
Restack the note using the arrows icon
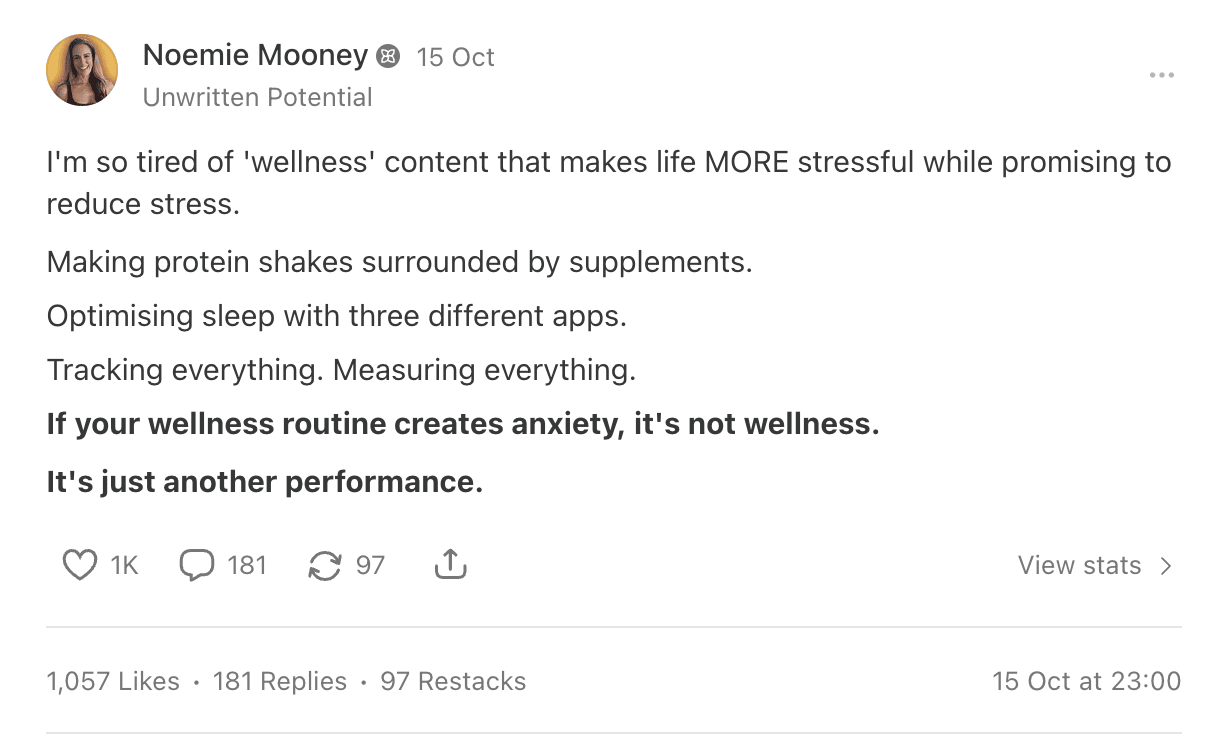(324, 566)
